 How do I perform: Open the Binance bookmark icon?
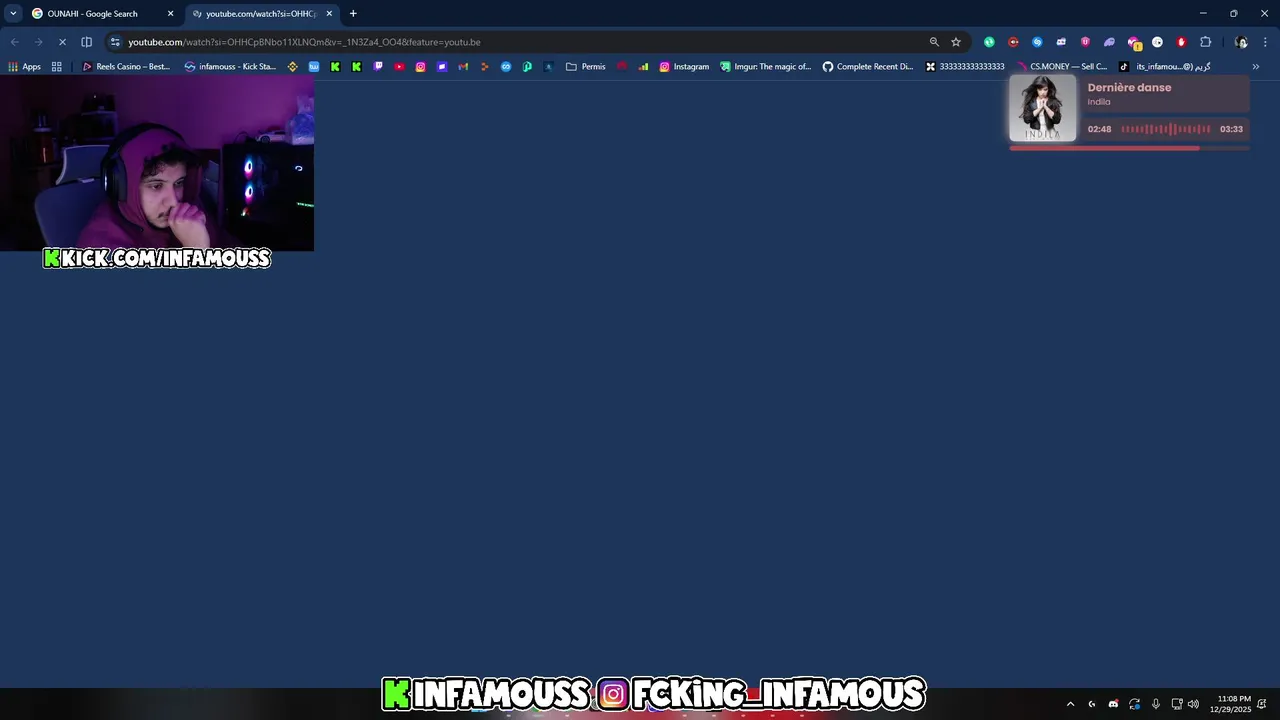(x=292, y=67)
